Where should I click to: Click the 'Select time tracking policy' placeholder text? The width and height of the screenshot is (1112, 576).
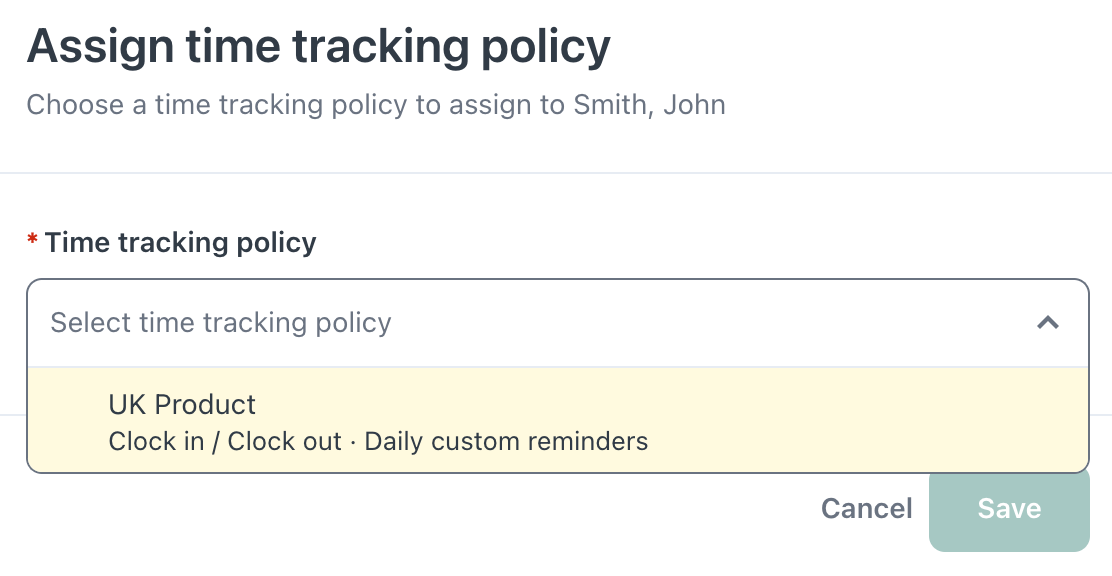point(221,323)
